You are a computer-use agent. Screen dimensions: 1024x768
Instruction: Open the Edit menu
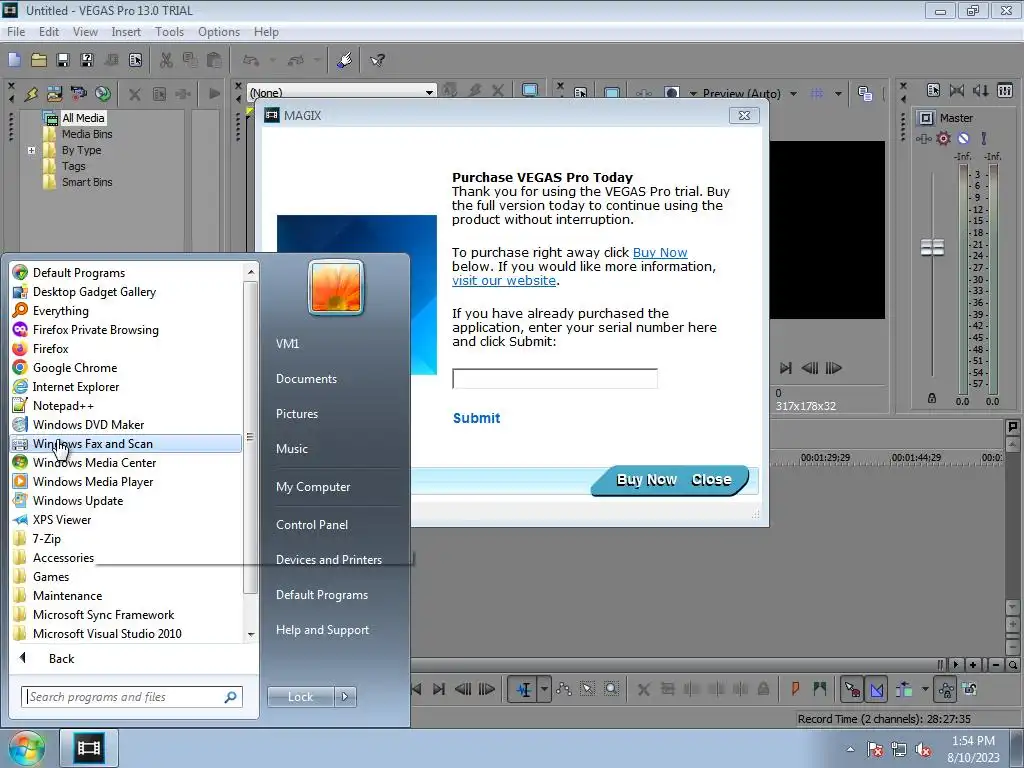[48, 32]
